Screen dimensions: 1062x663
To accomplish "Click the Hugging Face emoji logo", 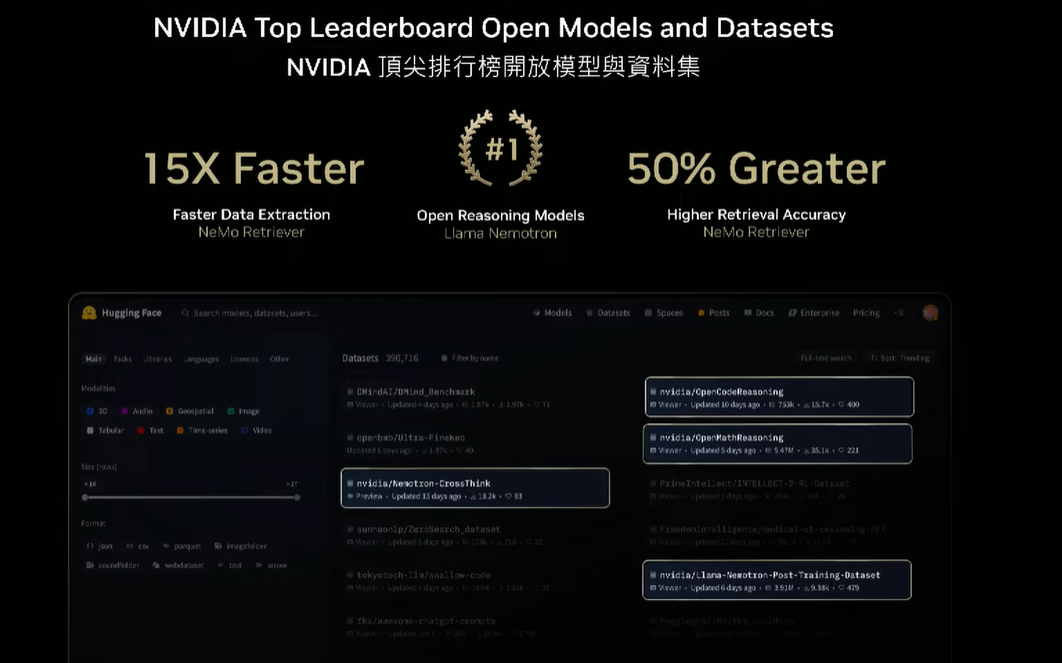I will point(89,313).
